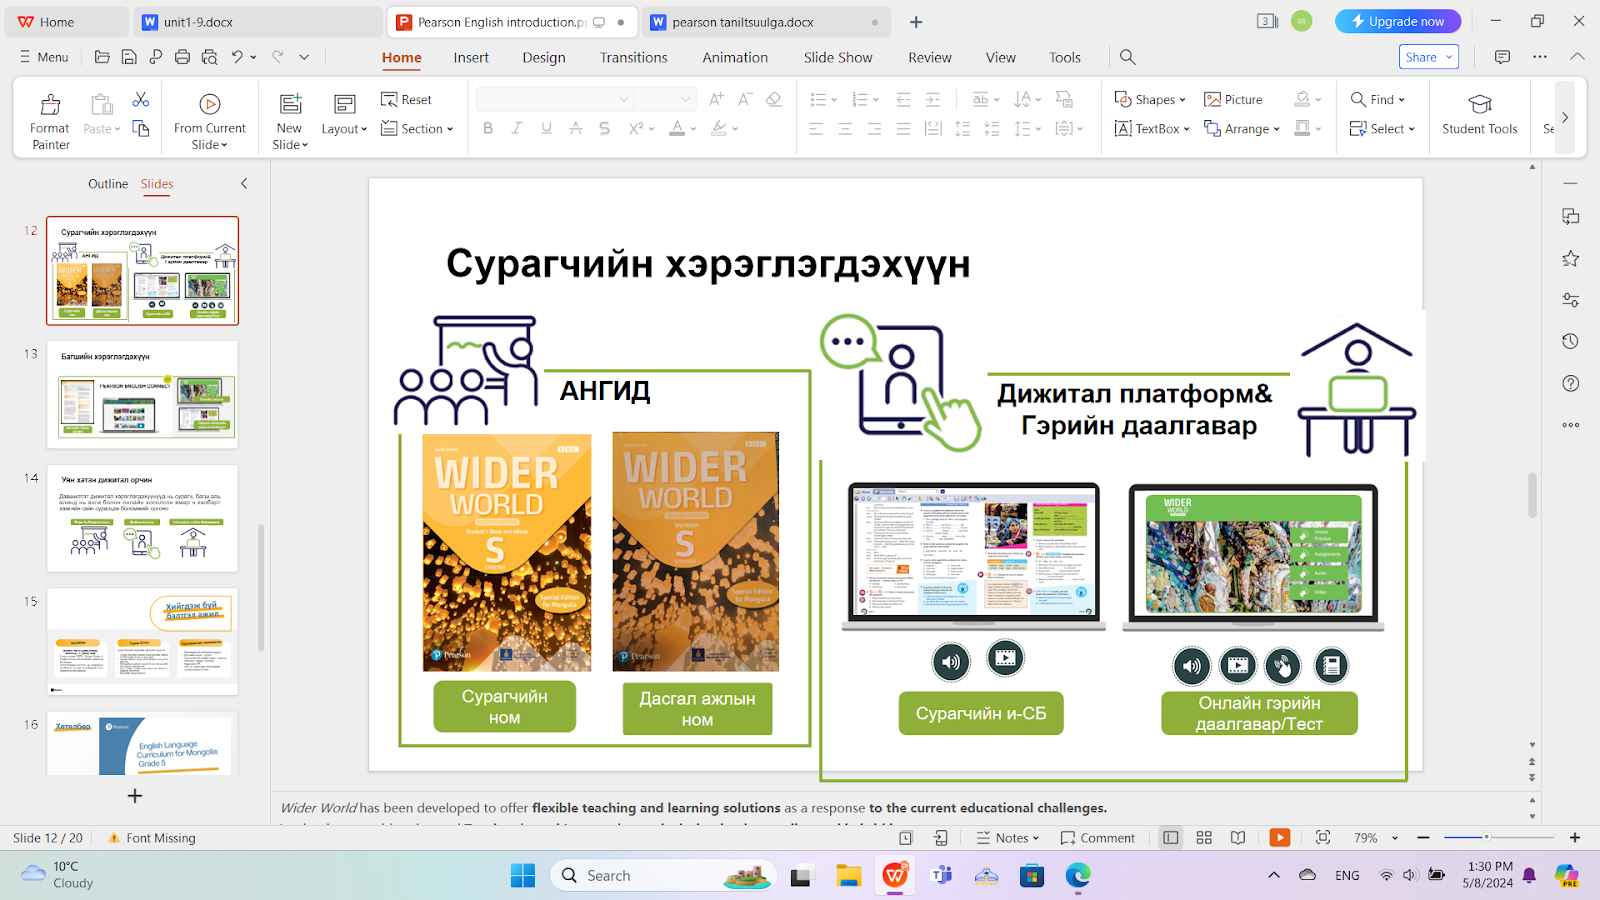Switch to the Animation tab
The image size is (1600, 900).
pos(735,57)
